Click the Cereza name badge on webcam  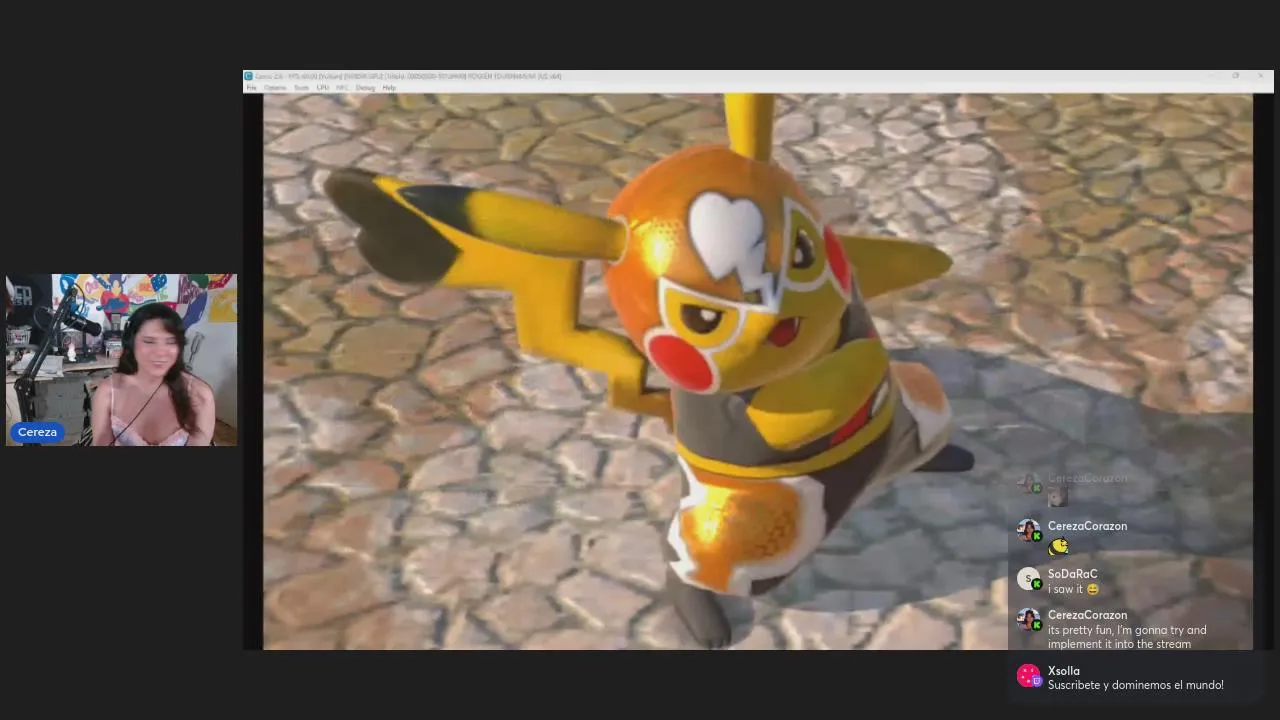click(37, 432)
